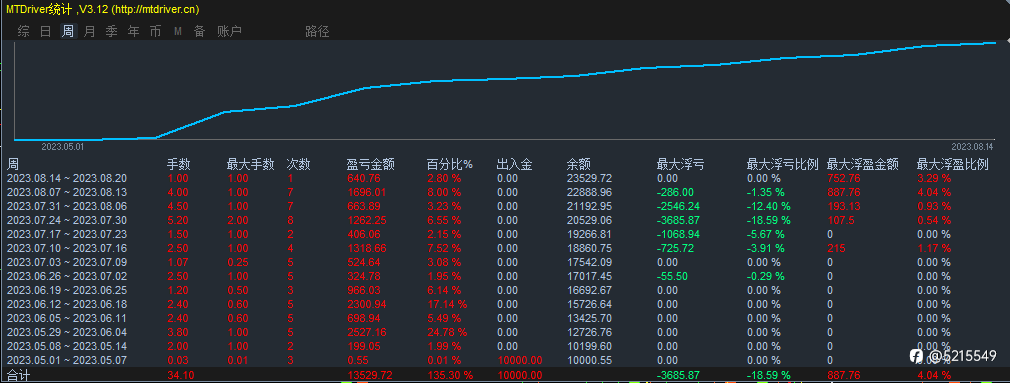The height and width of the screenshot is (383, 1010).
Task: Click the 周 column header
Action: coord(12,164)
